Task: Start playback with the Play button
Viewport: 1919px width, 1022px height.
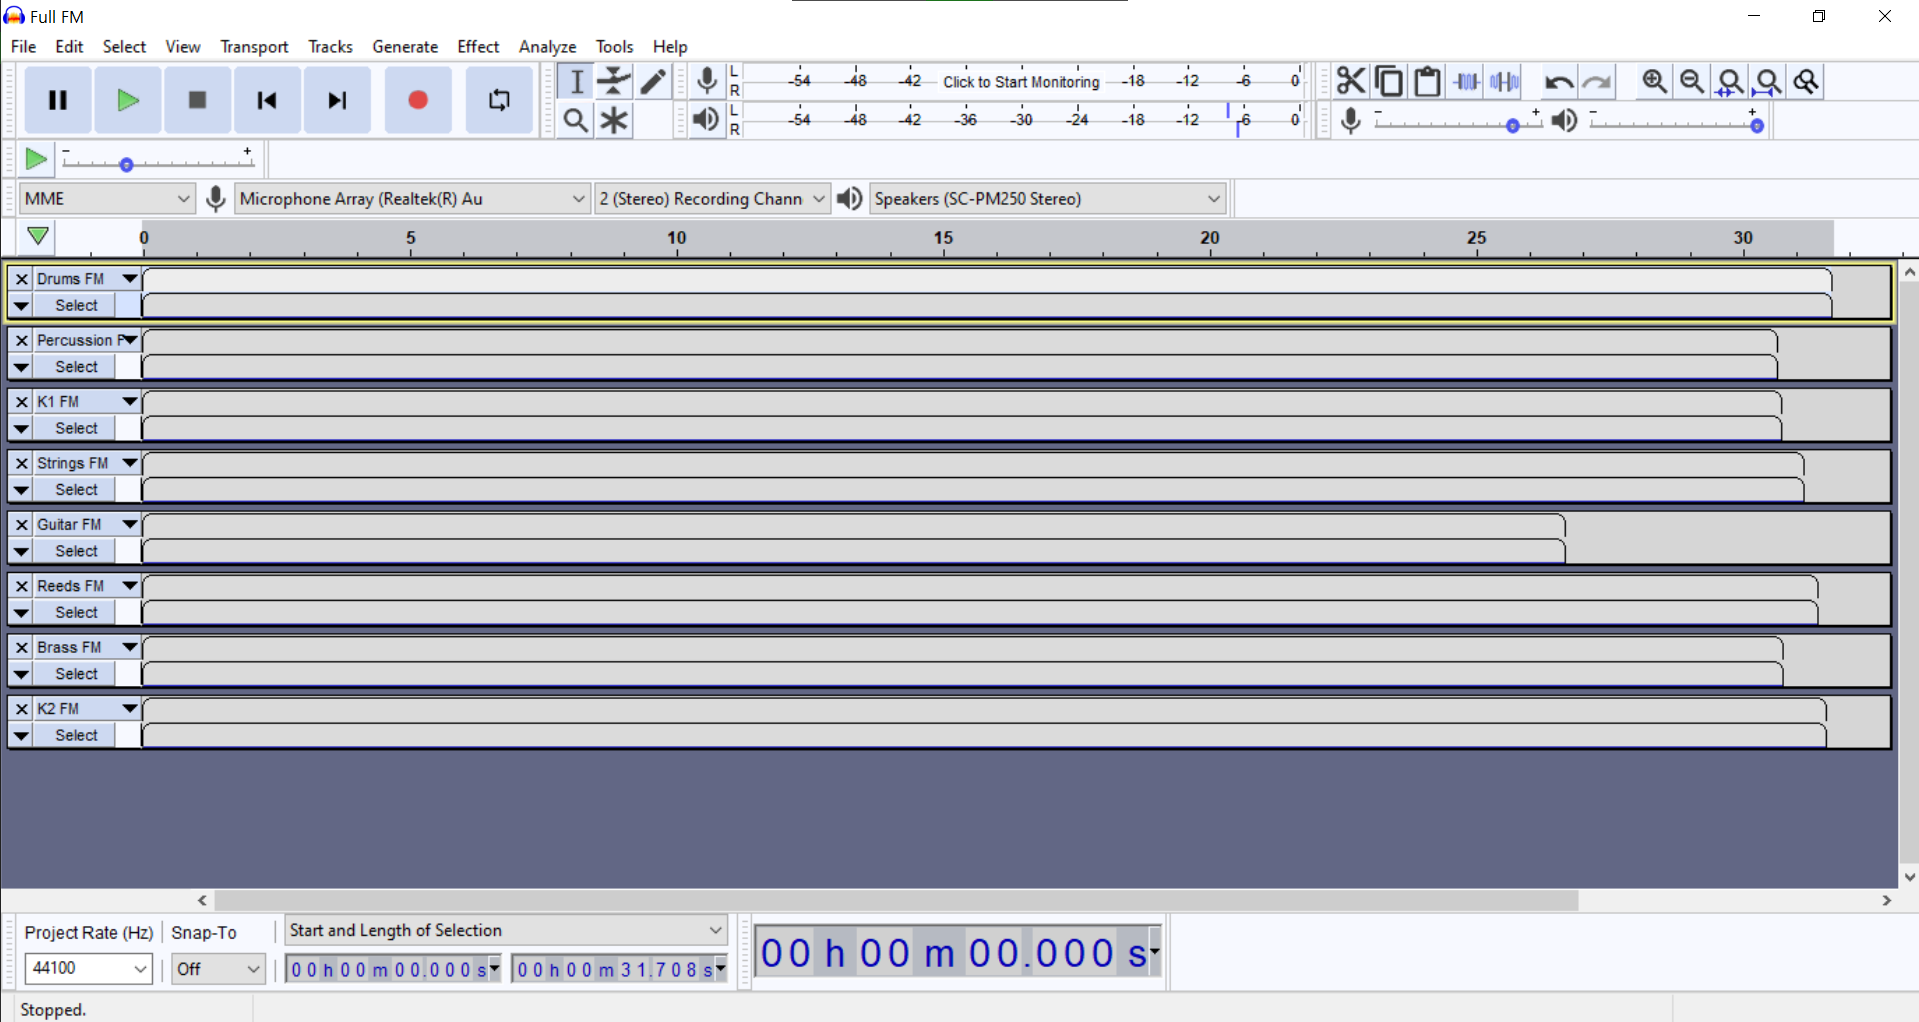Action: (x=127, y=100)
